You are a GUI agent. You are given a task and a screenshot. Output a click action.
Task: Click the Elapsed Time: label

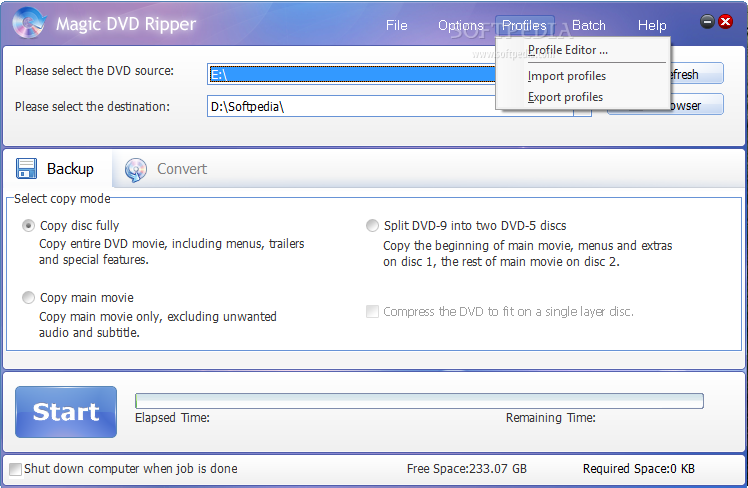tap(172, 418)
